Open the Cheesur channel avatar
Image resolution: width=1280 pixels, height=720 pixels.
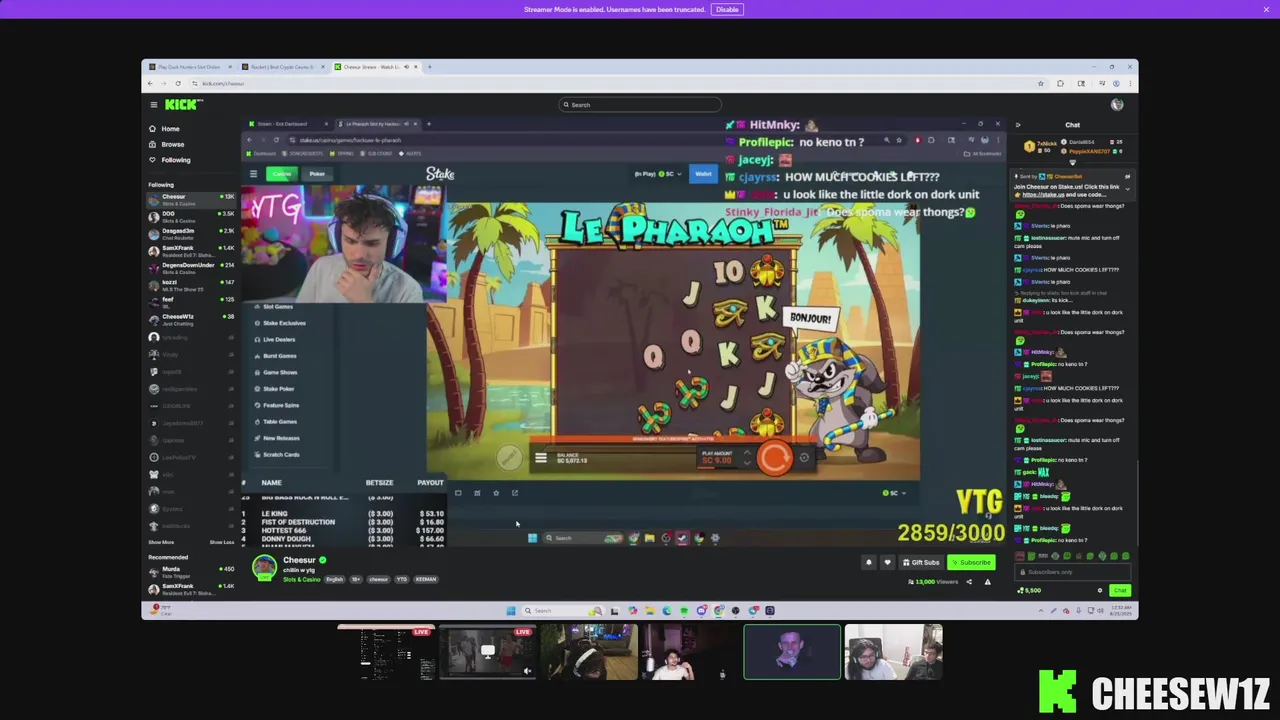click(264, 567)
